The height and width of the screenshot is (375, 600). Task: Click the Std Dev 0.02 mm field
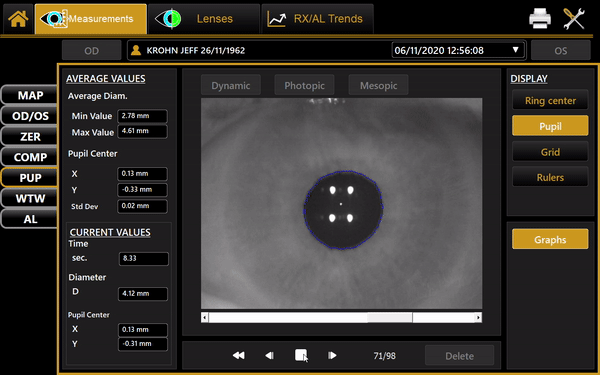click(142, 206)
